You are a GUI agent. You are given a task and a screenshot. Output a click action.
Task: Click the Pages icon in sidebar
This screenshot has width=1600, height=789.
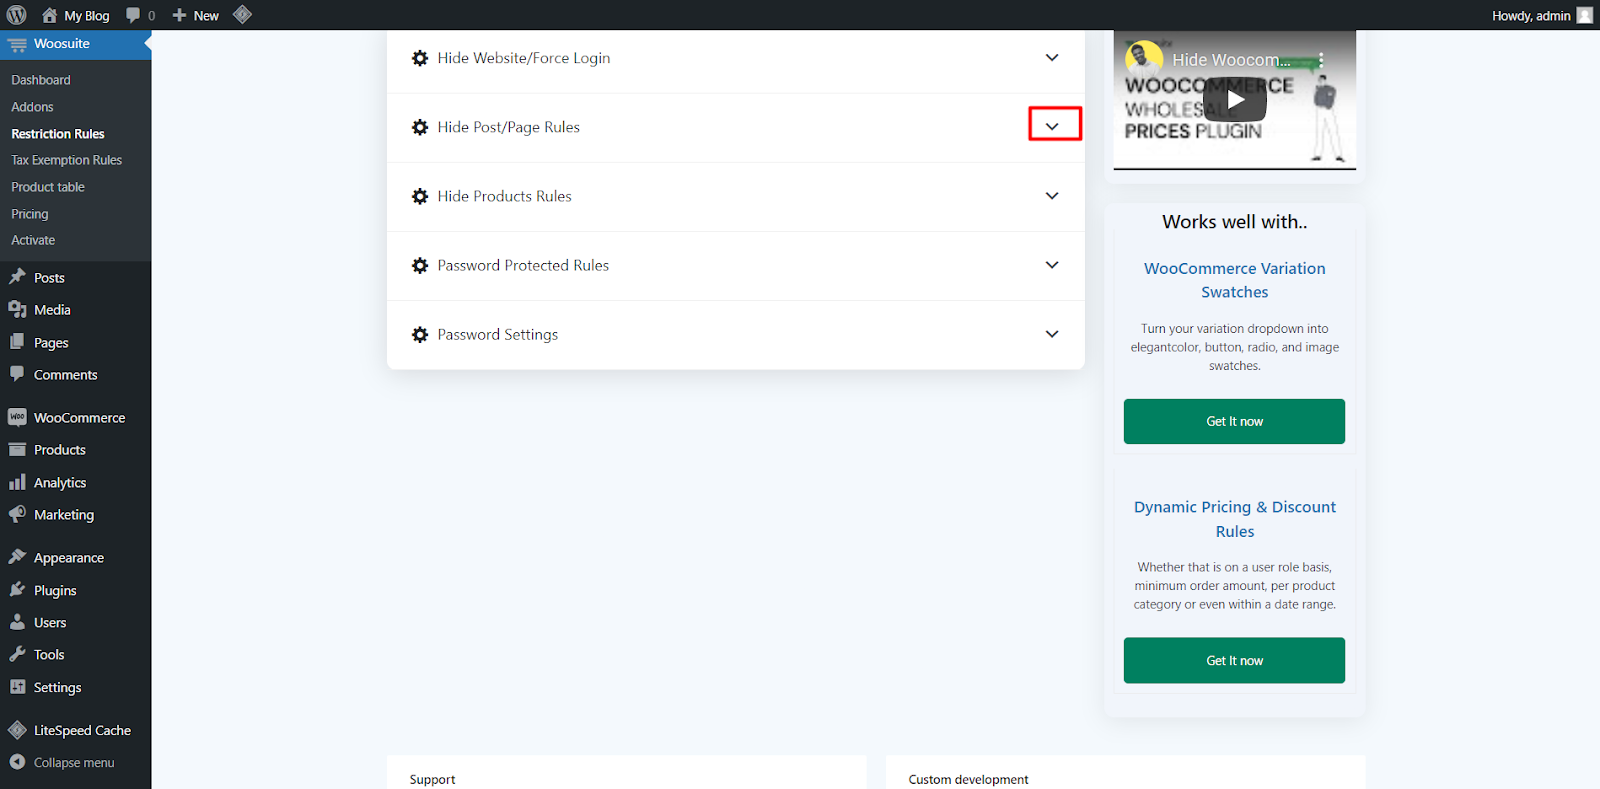coord(17,342)
